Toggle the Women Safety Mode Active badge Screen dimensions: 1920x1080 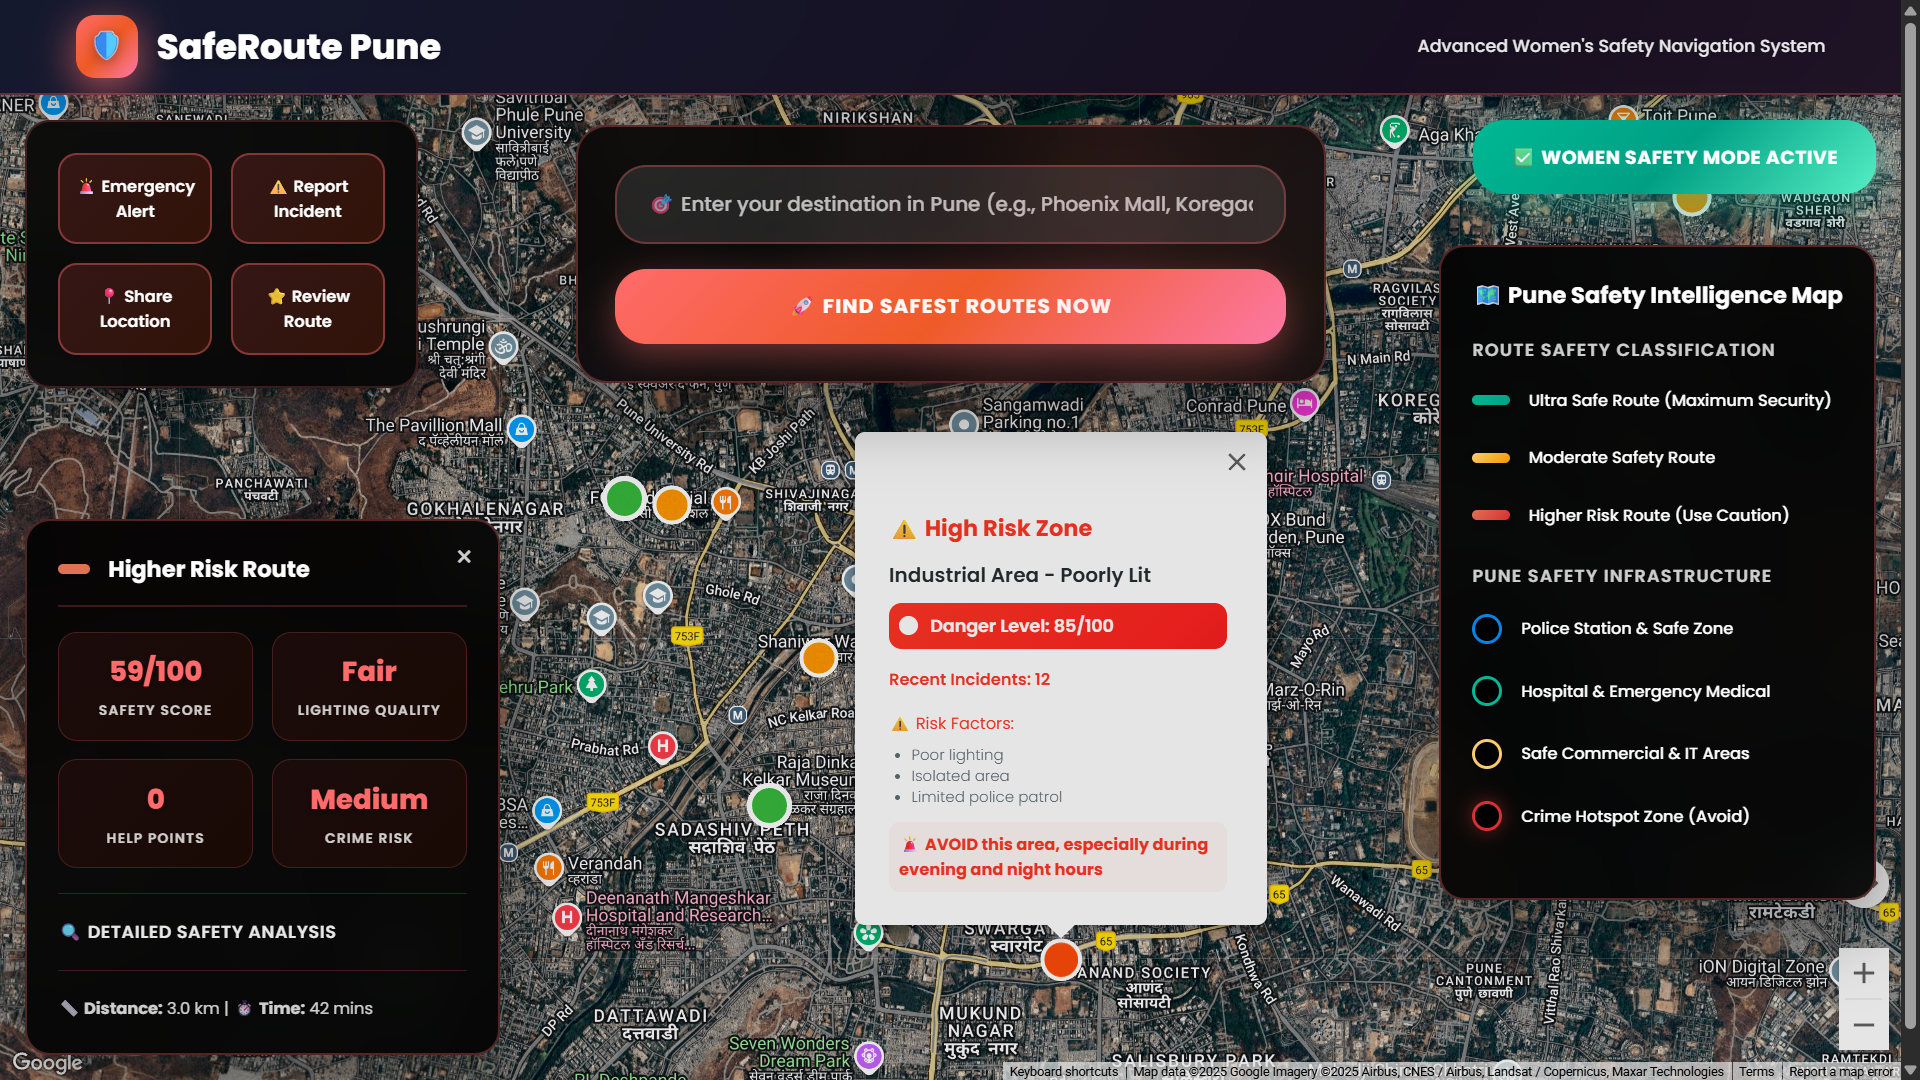pyautogui.click(x=1674, y=157)
